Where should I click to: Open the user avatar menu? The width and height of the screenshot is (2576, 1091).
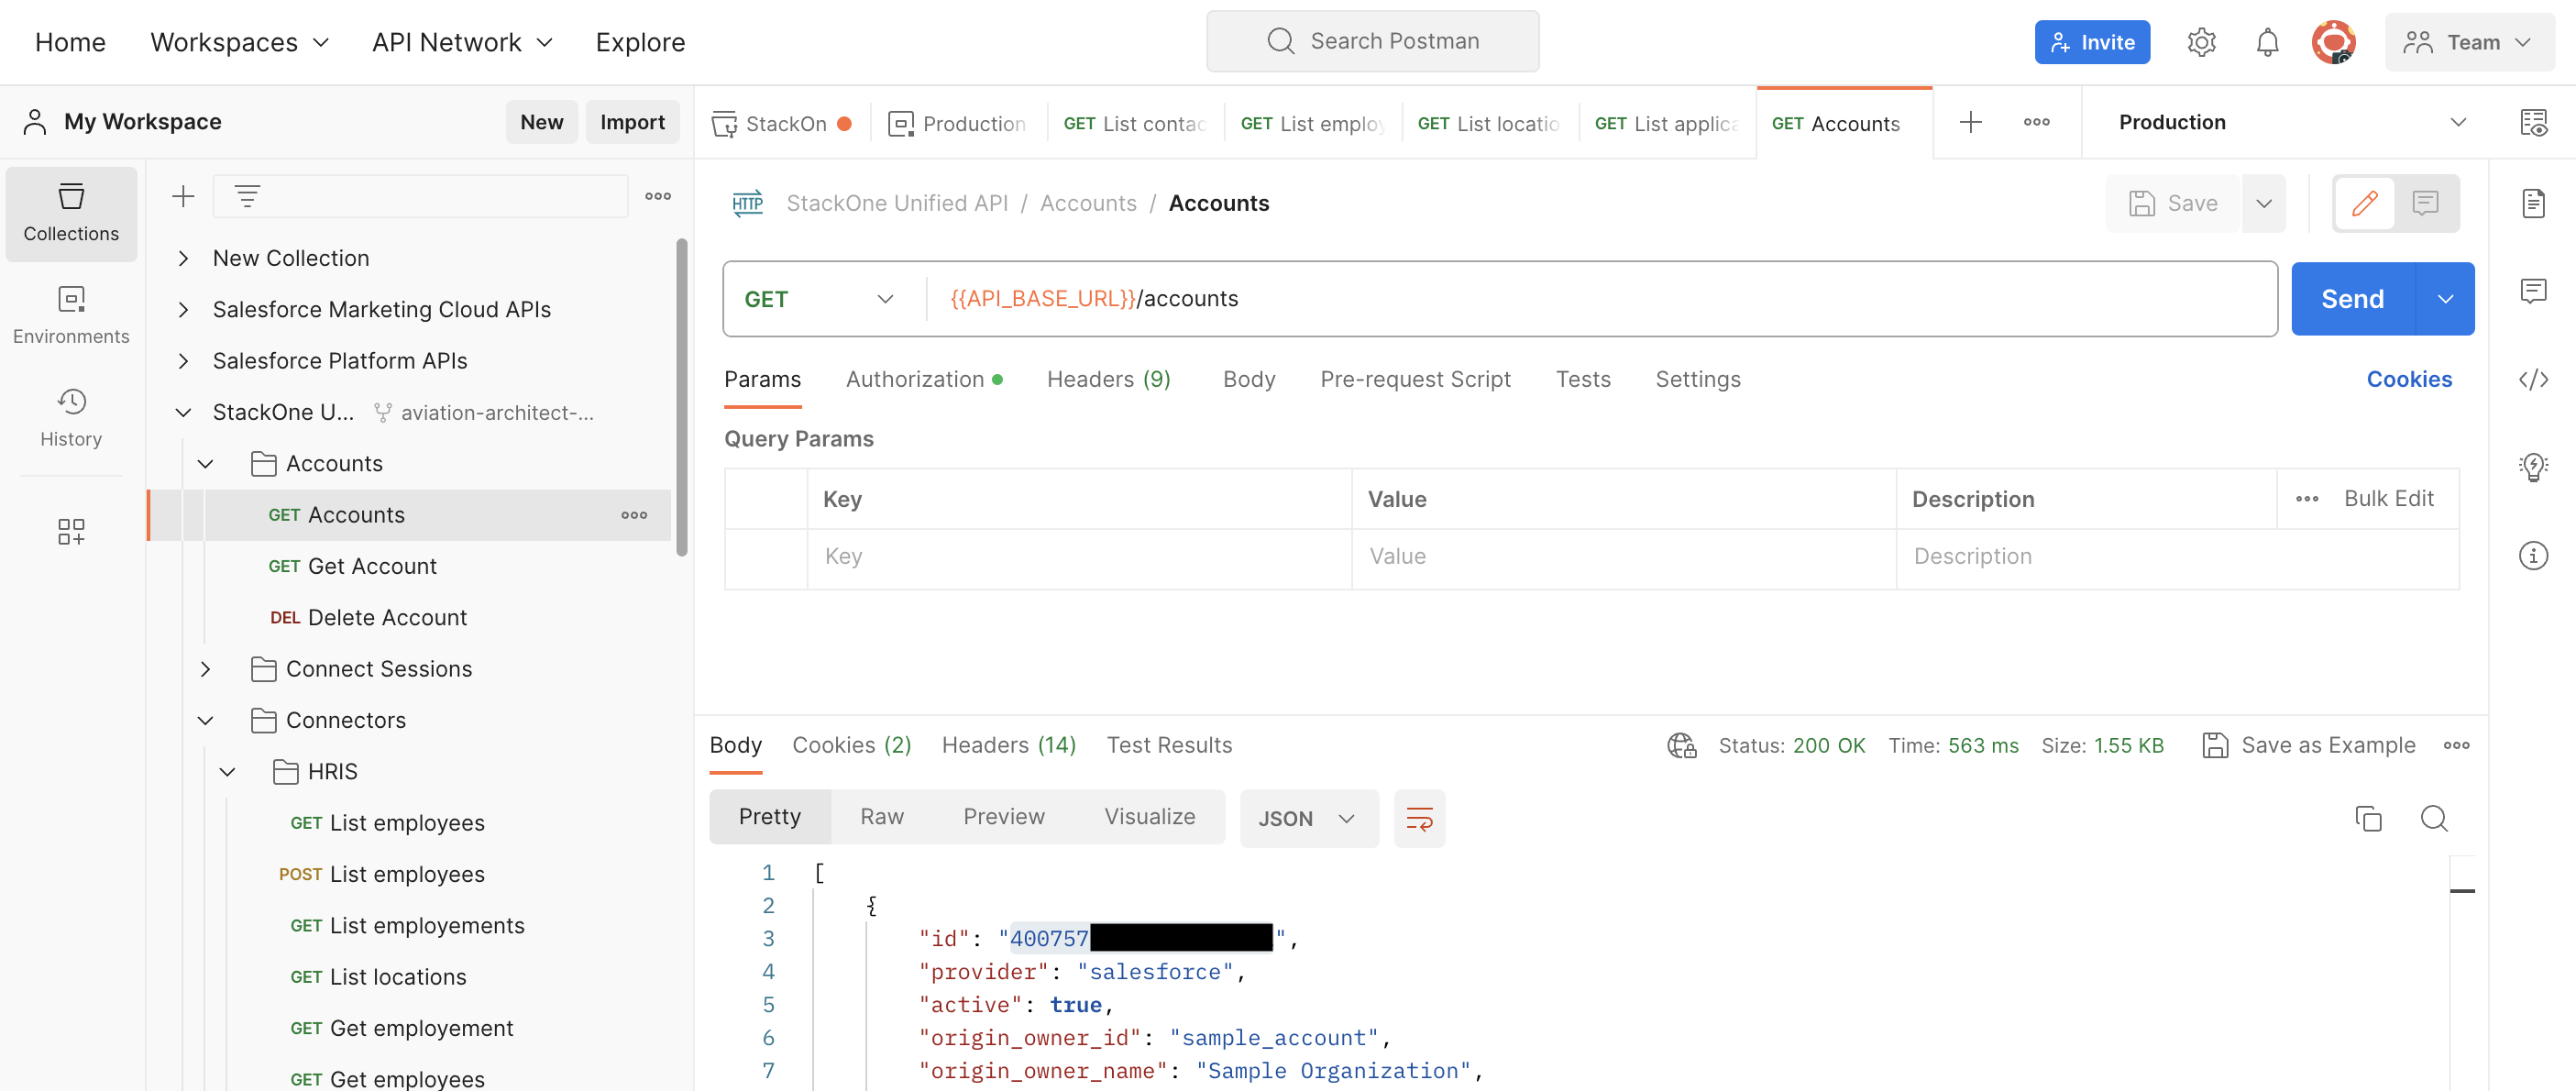point(2333,42)
